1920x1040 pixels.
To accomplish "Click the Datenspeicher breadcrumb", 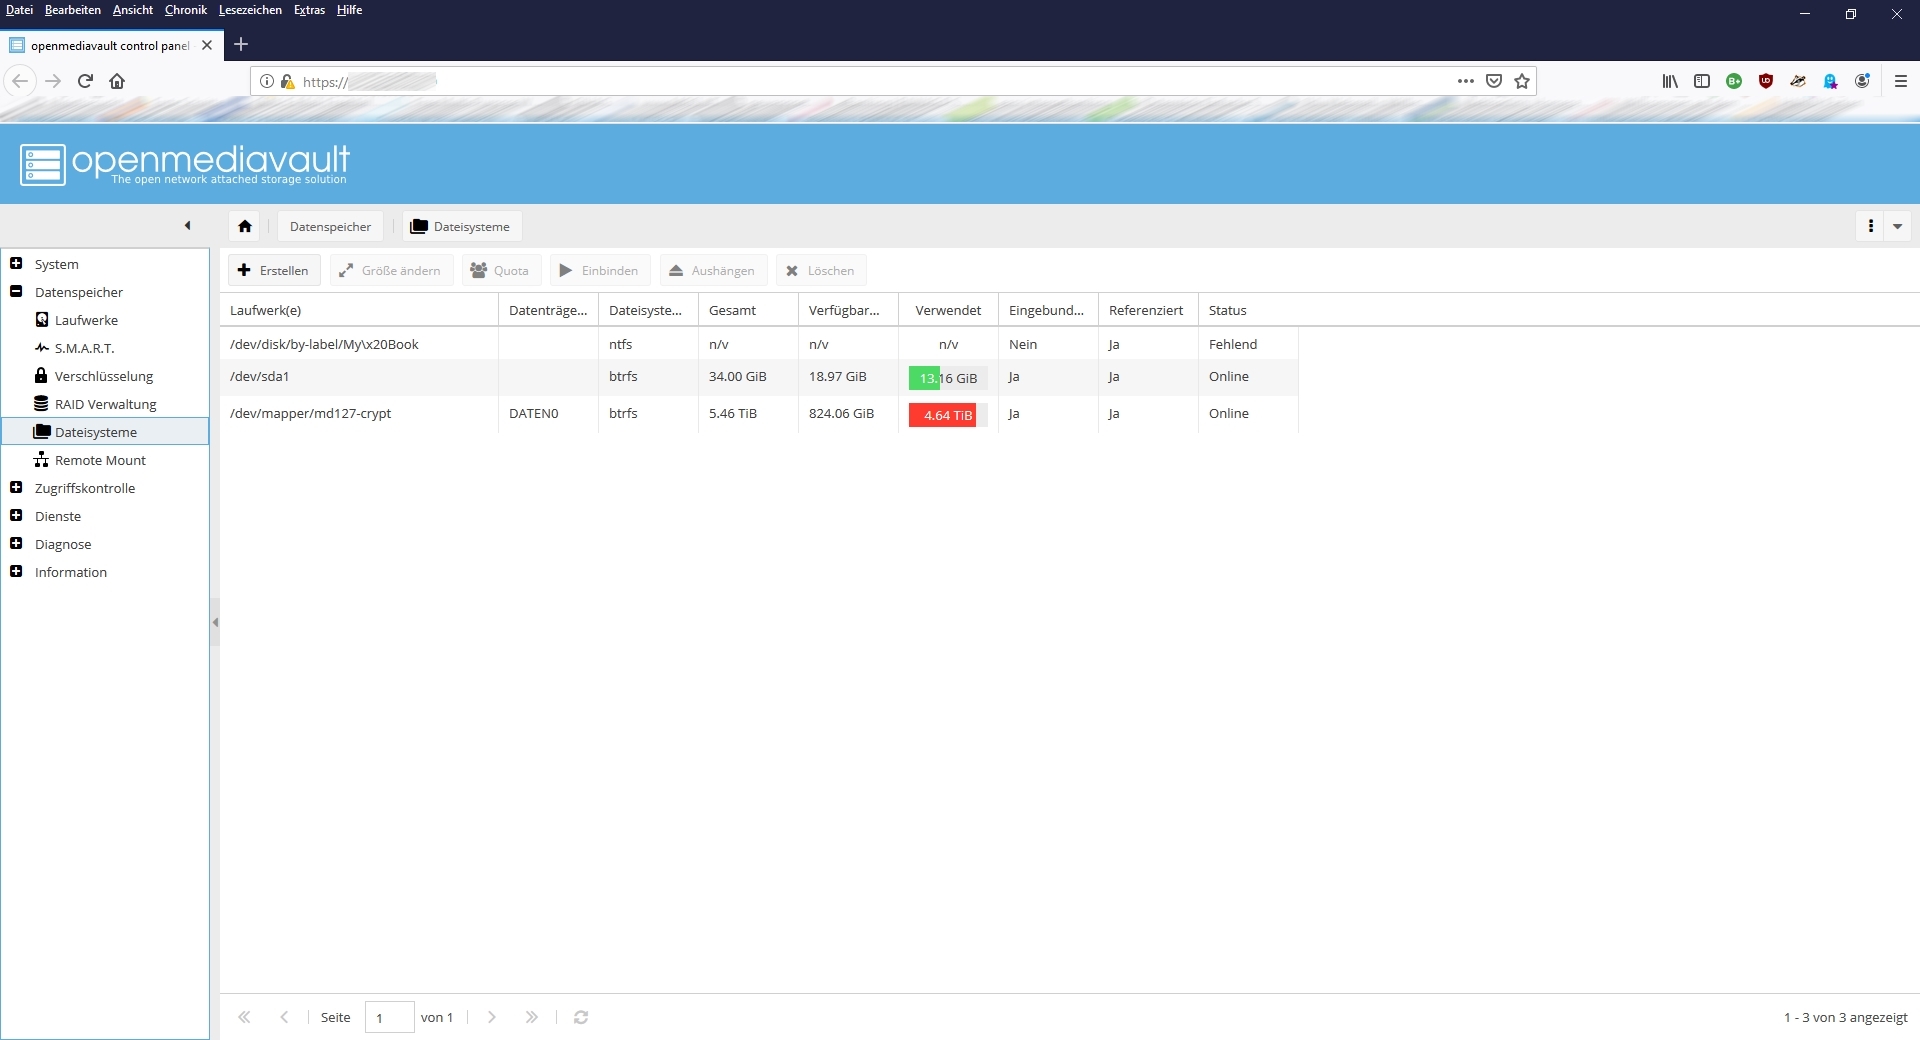I will (330, 226).
